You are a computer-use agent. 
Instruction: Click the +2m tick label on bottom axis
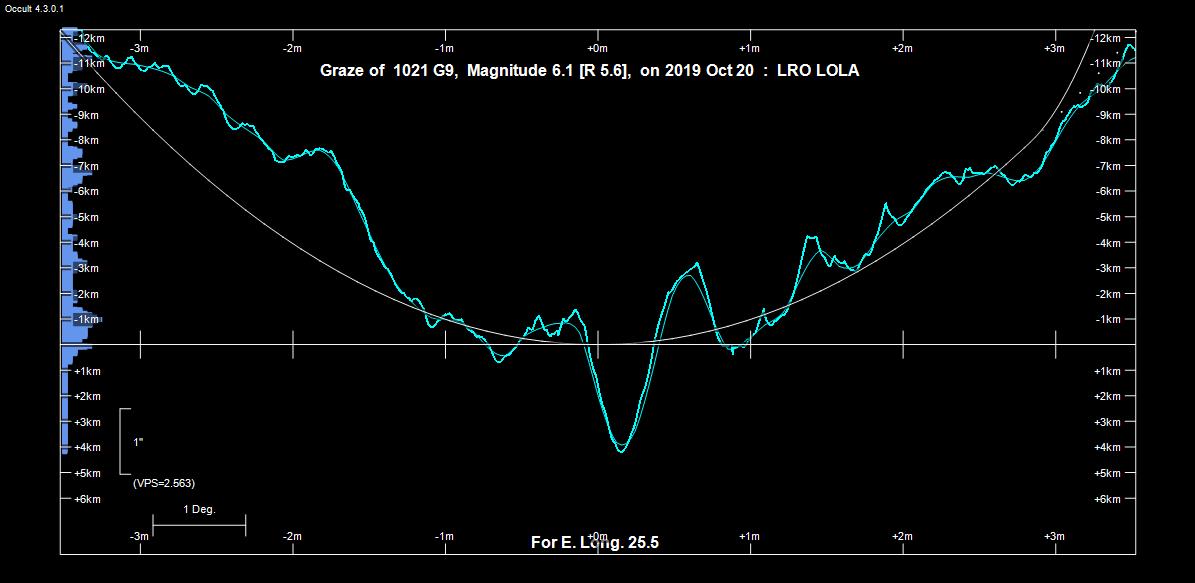pyautogui.click(x=902, y=537)
